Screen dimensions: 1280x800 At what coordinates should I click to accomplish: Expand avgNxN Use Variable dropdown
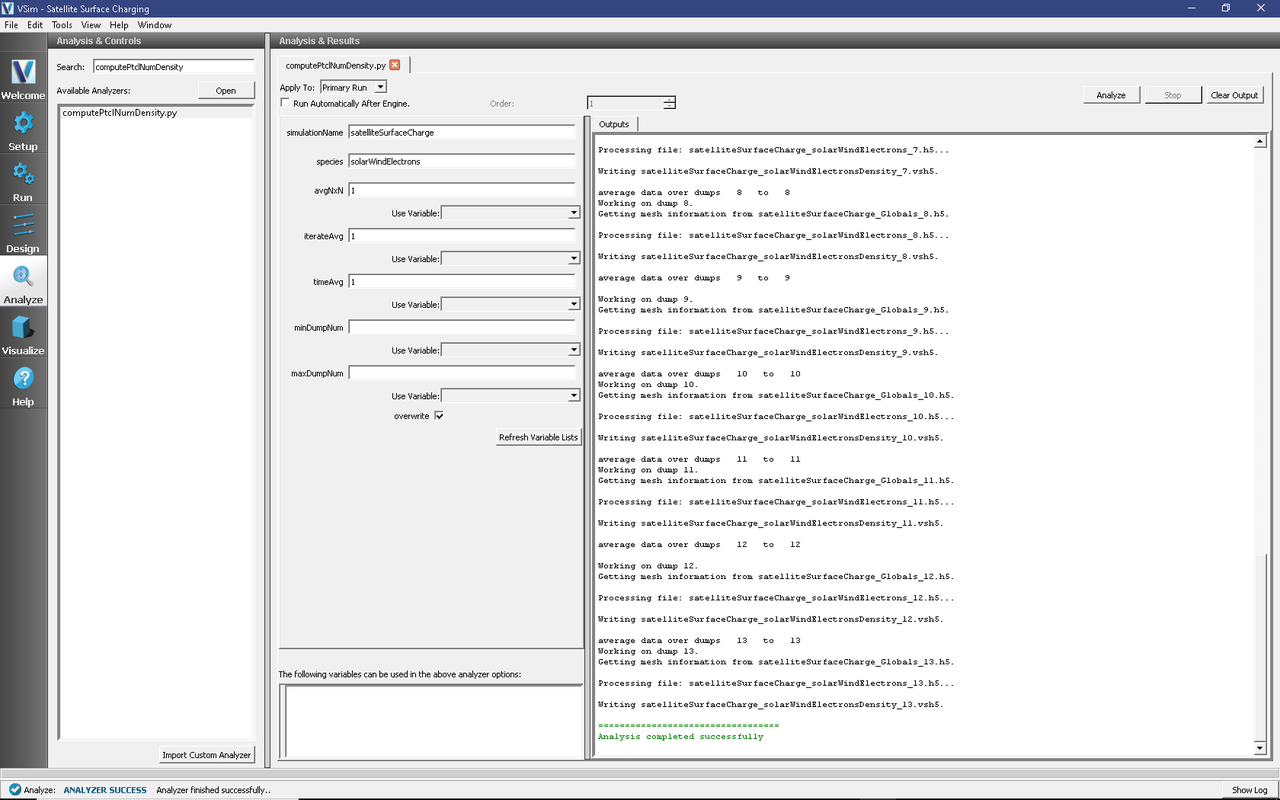tap(510, 213)
